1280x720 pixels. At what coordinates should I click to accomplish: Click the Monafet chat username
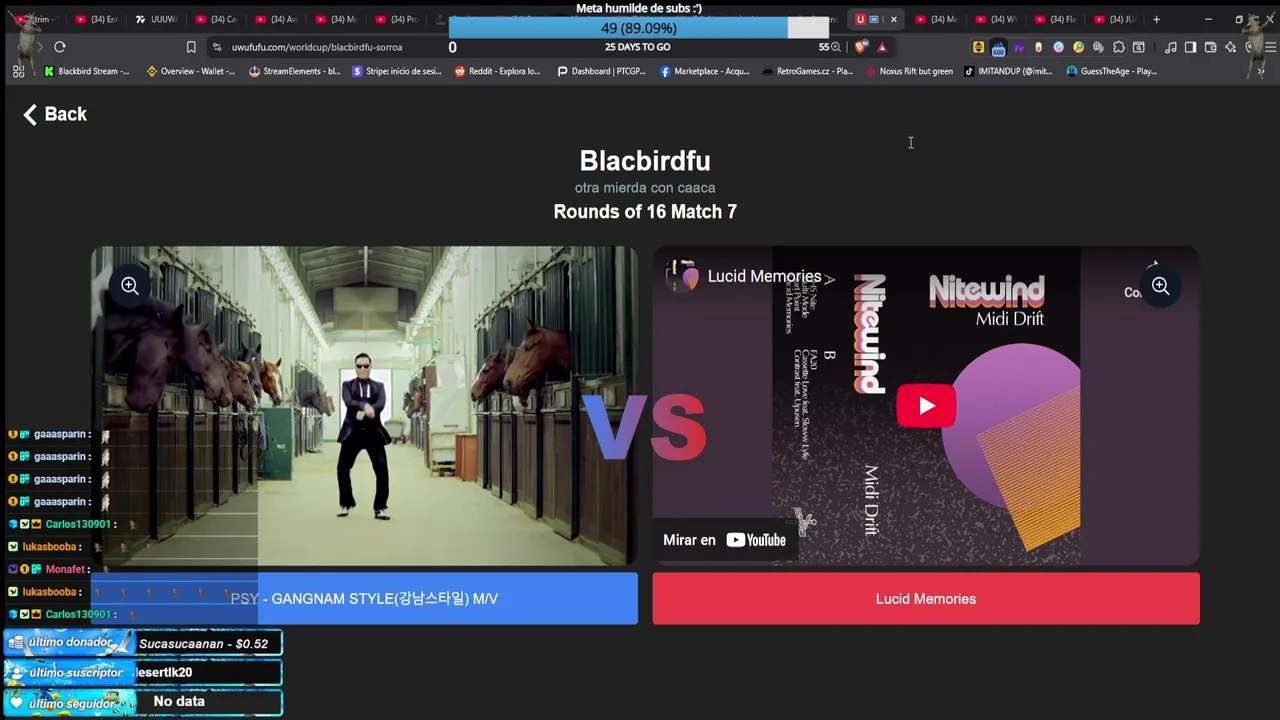coord(65,569)
